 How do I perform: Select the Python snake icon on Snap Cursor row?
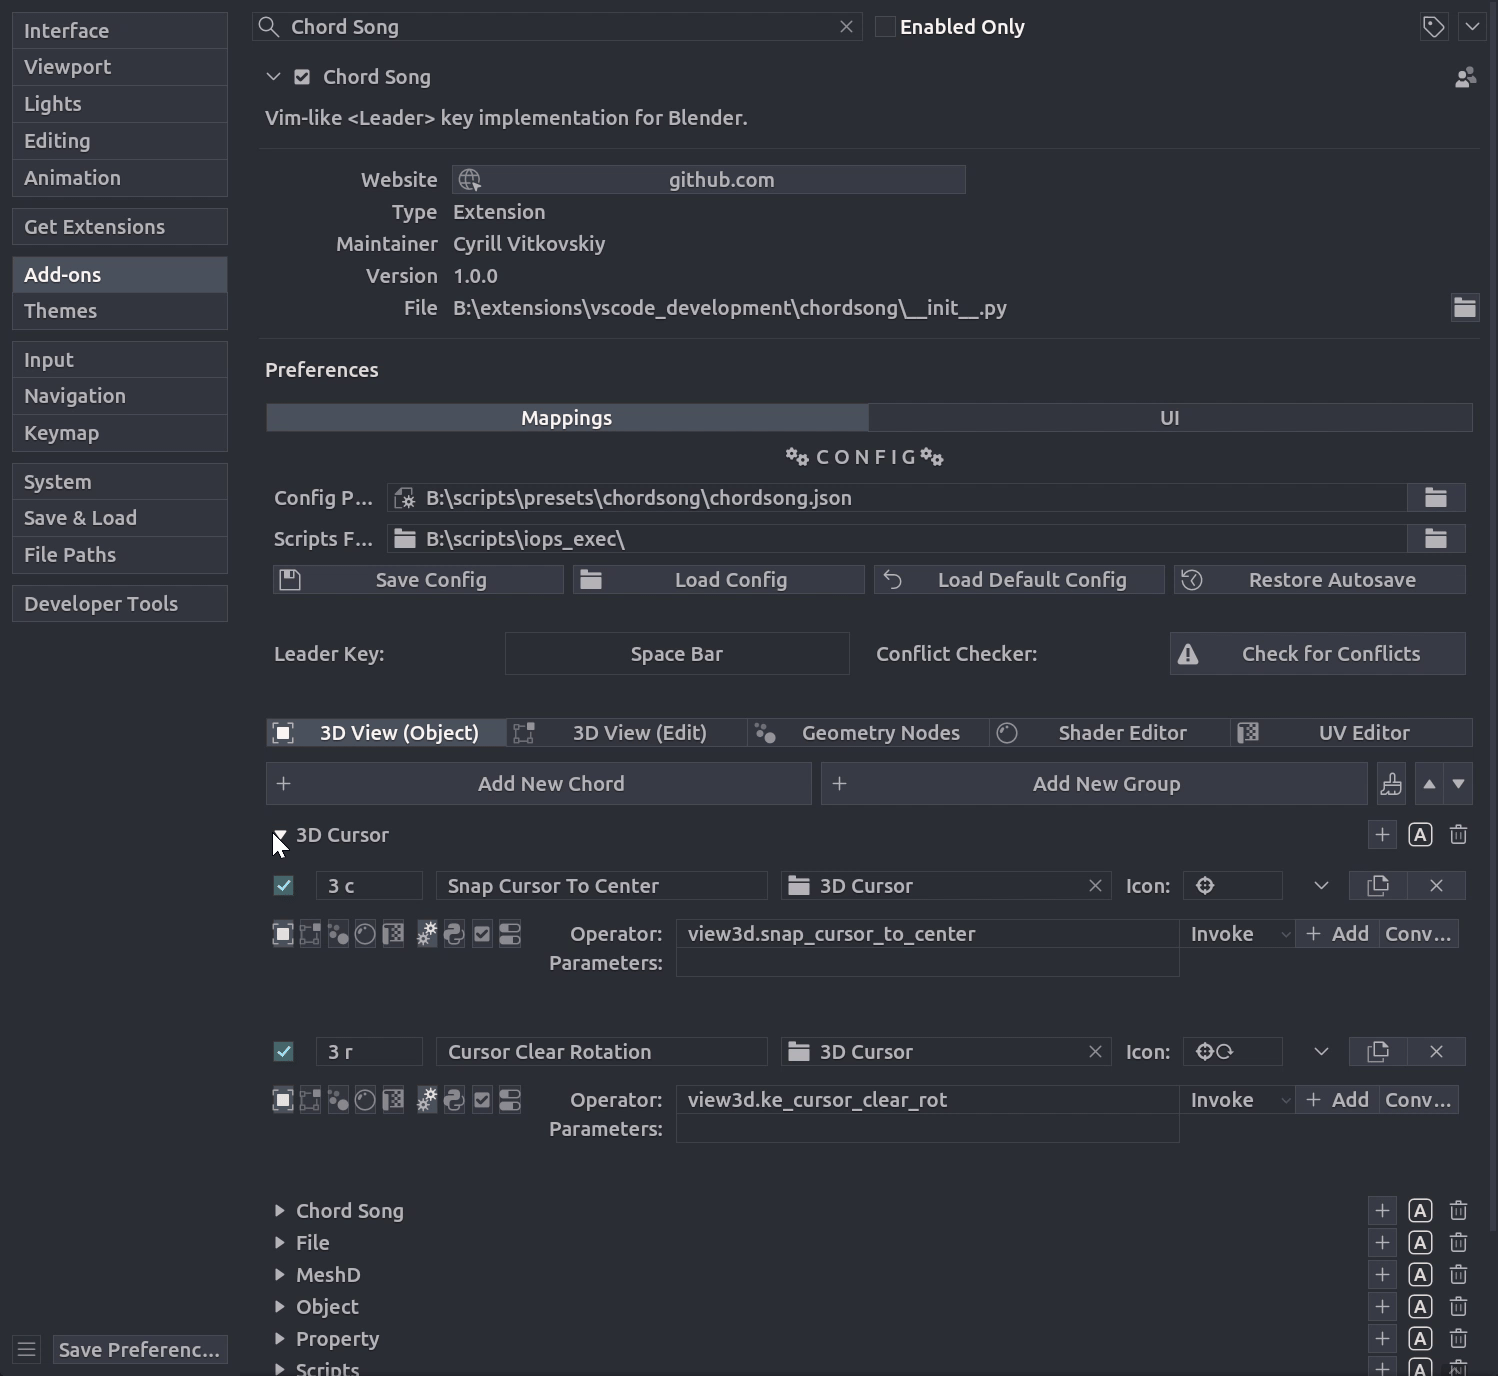pyautogui.click(x=454, y=933)
